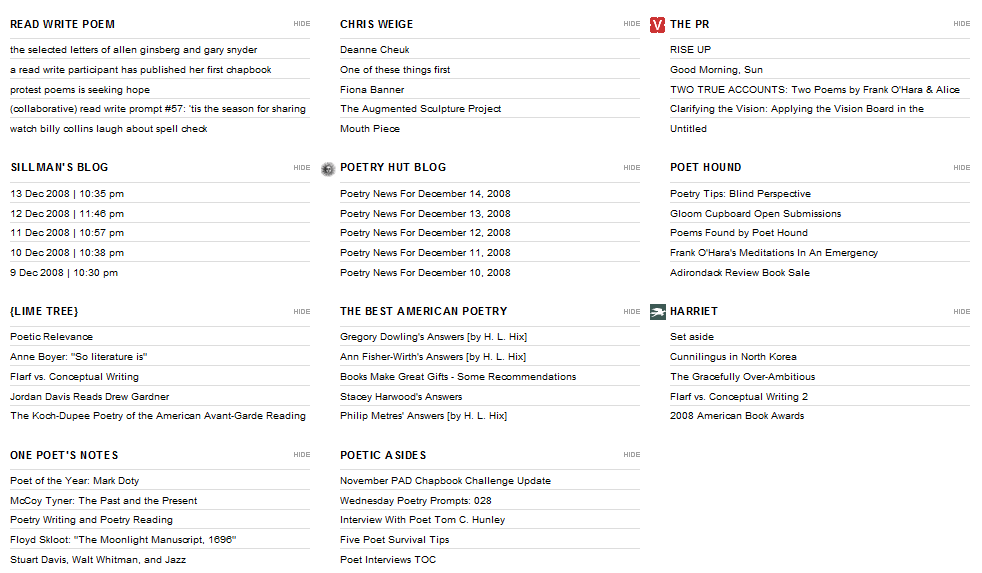The height and width of the screenshot is (573, 982).
Task: Open 'Poetry News For December 14, 2008'
Action: tap(425, 194)
